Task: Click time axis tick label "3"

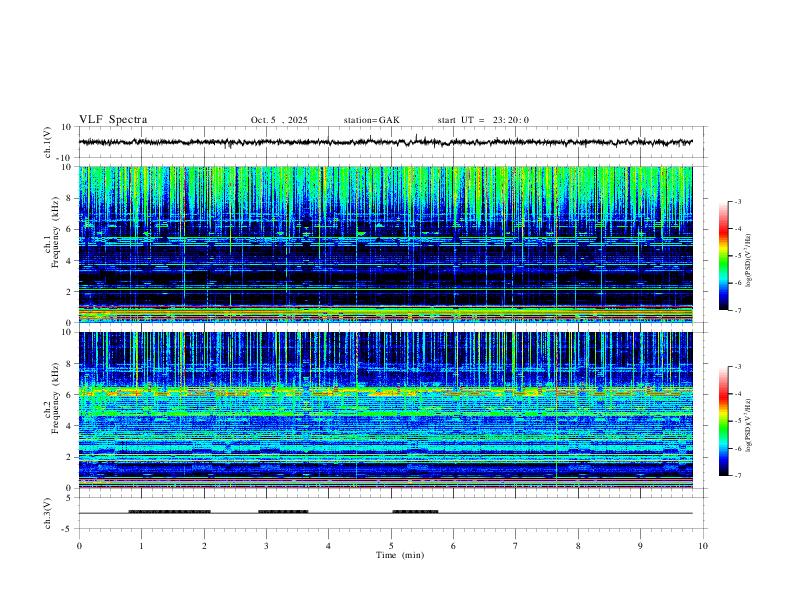Action: coord(266,546)
